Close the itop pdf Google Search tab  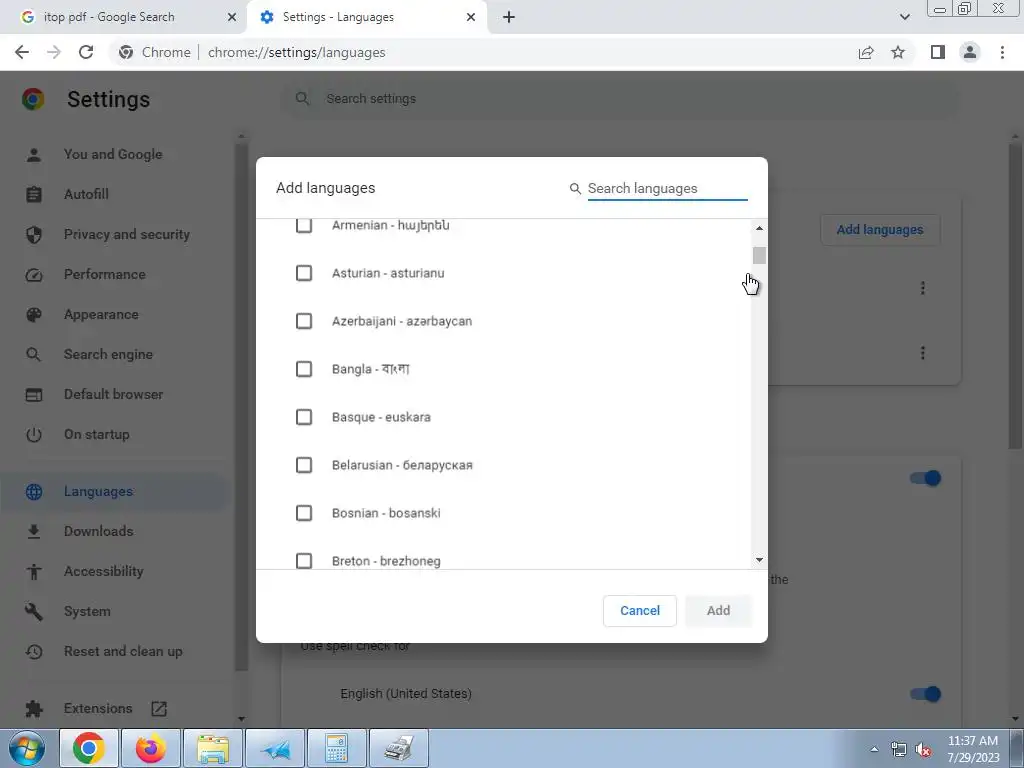pyautogui.click(x=232, y=17)
